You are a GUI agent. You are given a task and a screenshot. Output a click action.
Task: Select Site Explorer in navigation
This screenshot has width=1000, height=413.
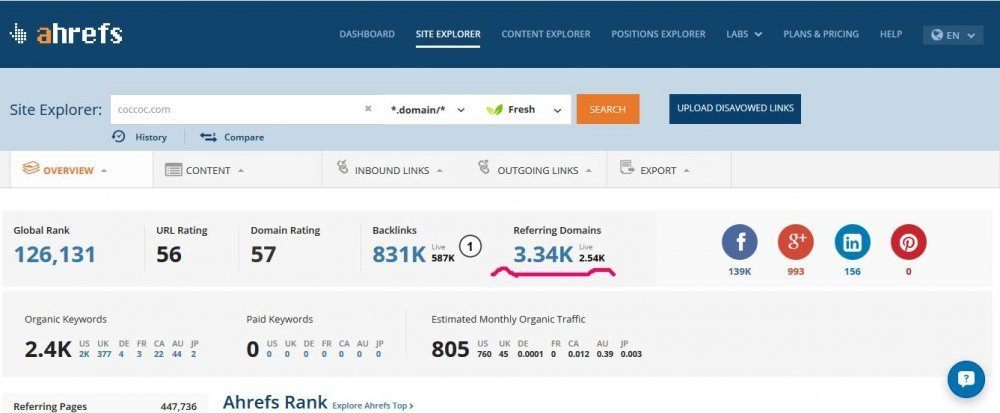[x=448, y=34]
